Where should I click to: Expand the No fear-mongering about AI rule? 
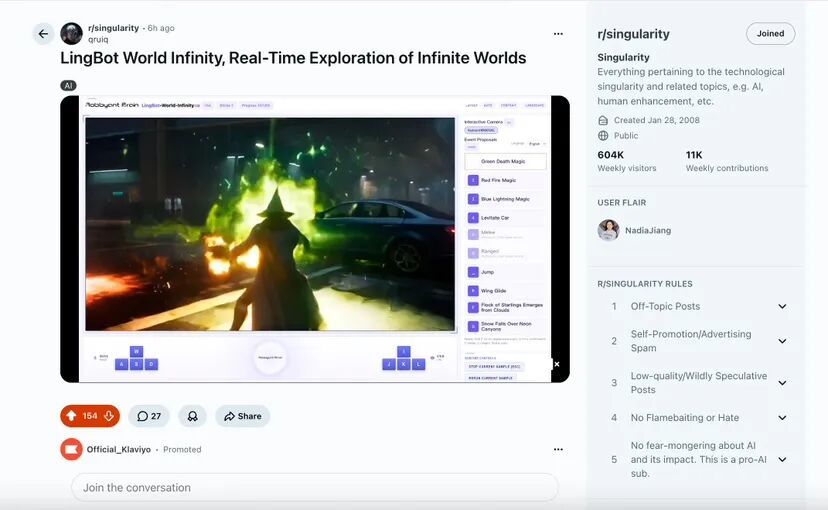click(782, 459)
